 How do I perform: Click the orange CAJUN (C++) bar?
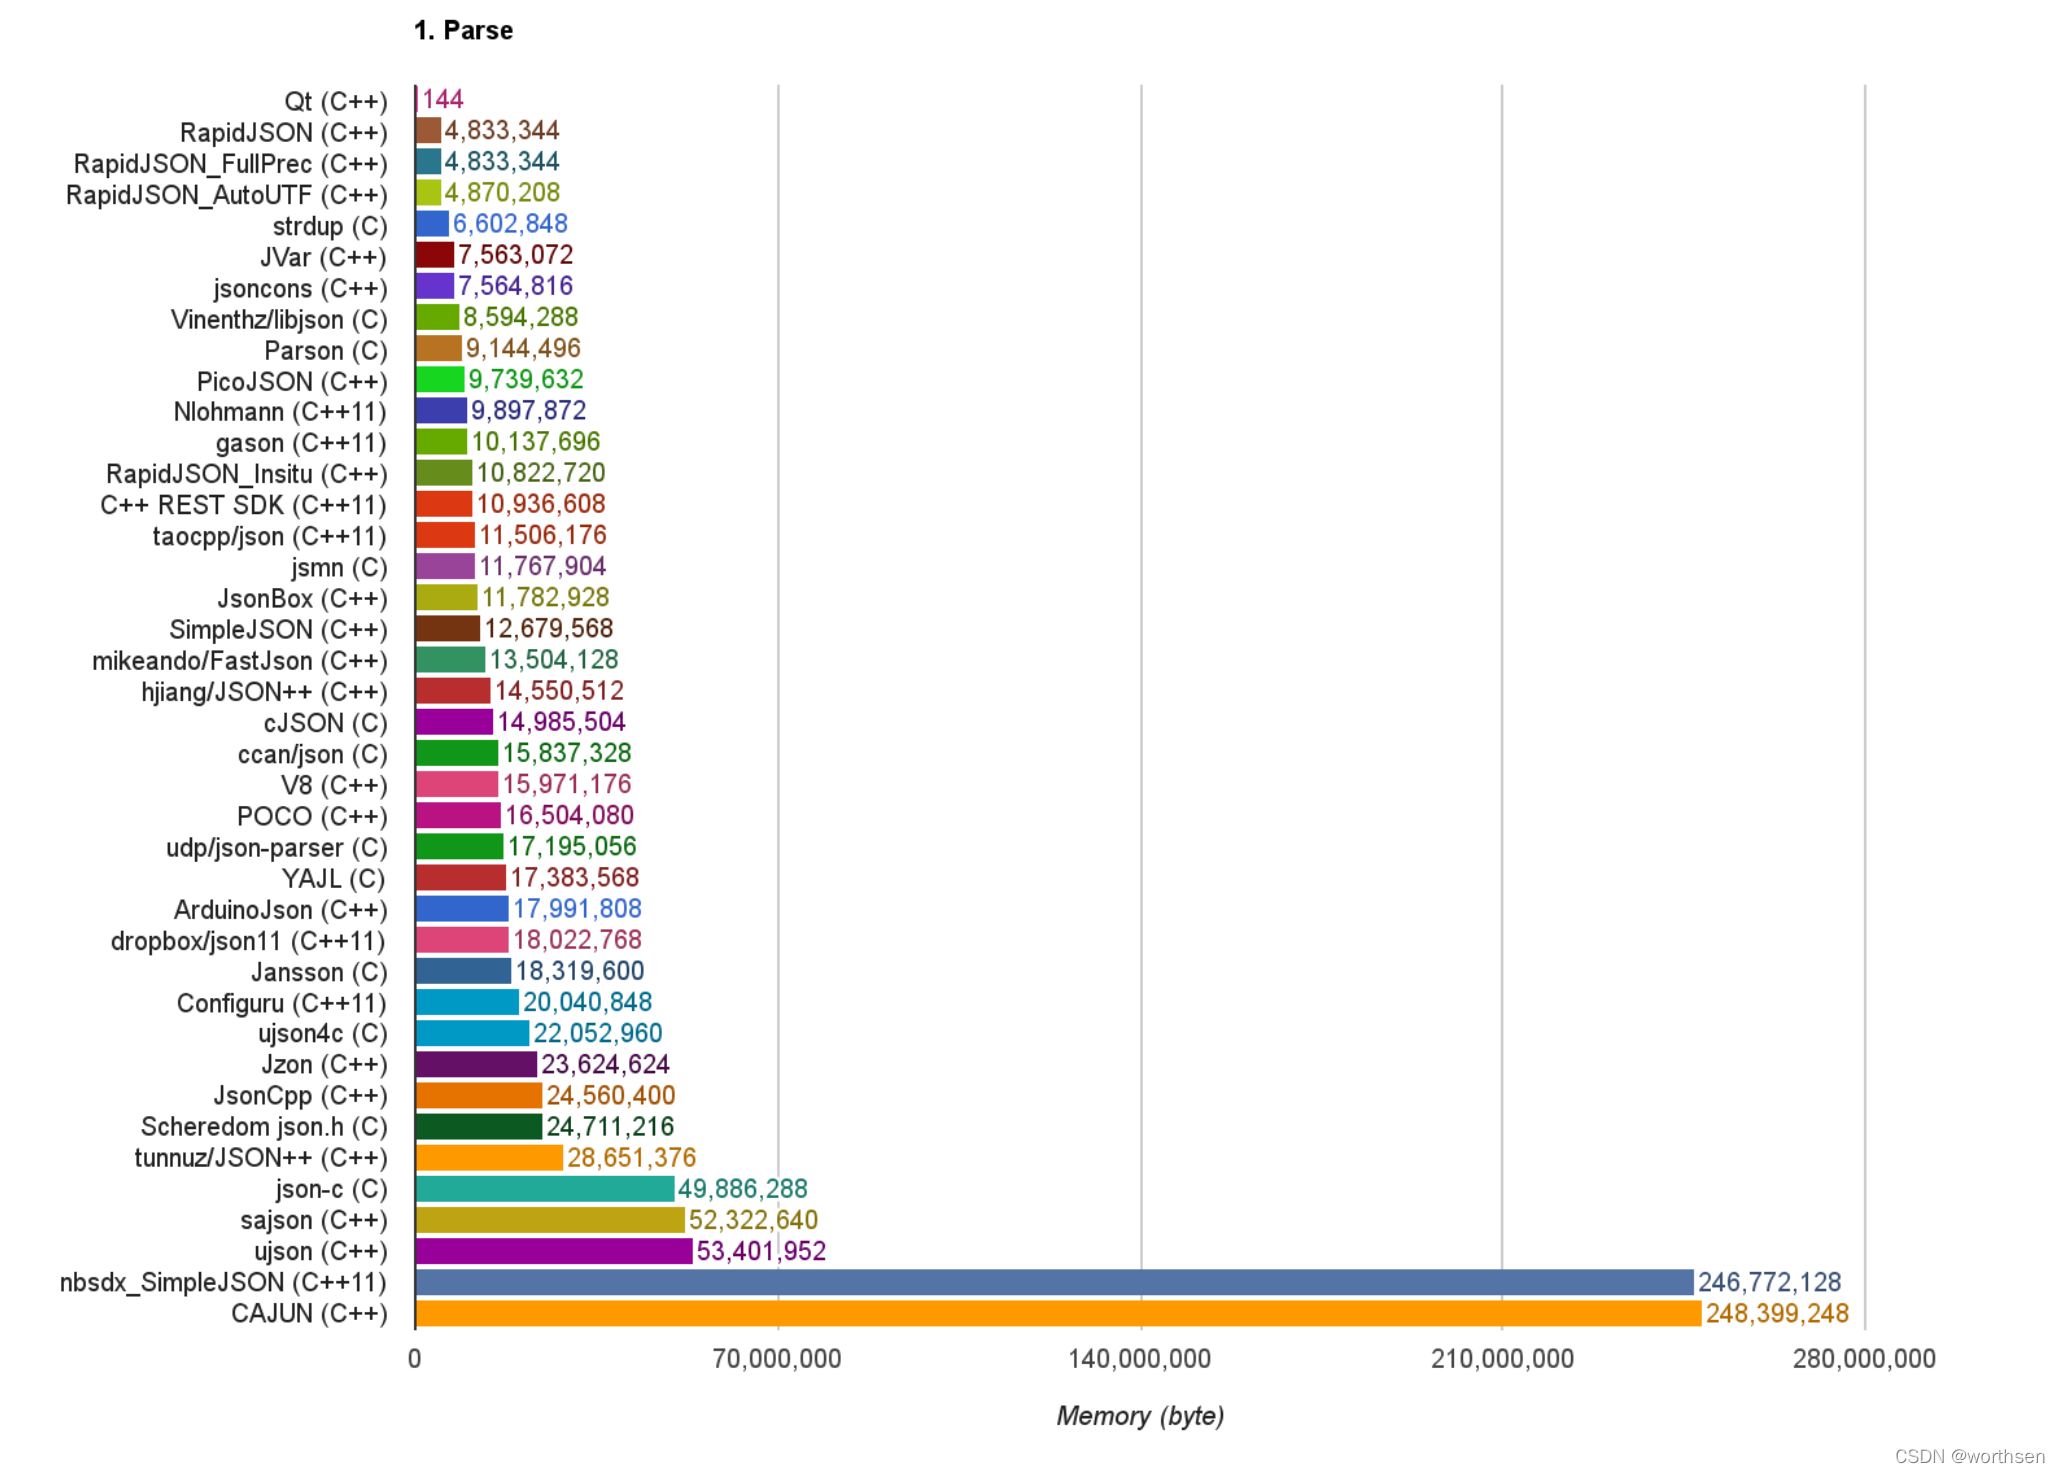click(x=1057, y=1313)
